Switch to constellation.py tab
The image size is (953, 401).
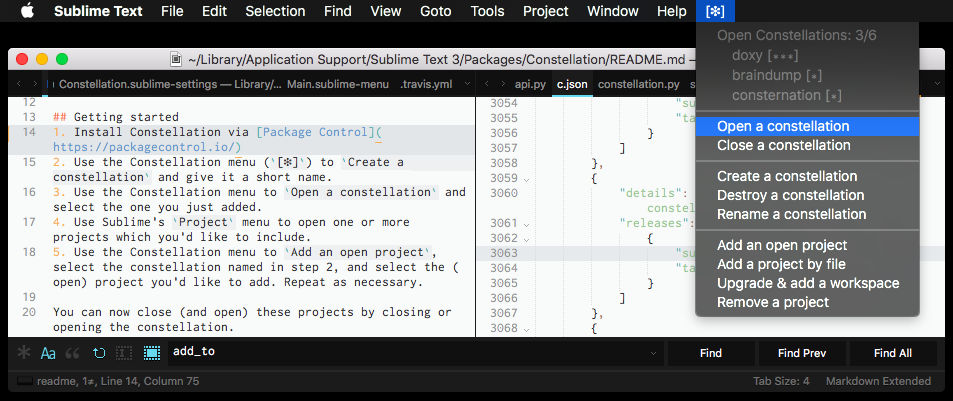coord(639,84)
